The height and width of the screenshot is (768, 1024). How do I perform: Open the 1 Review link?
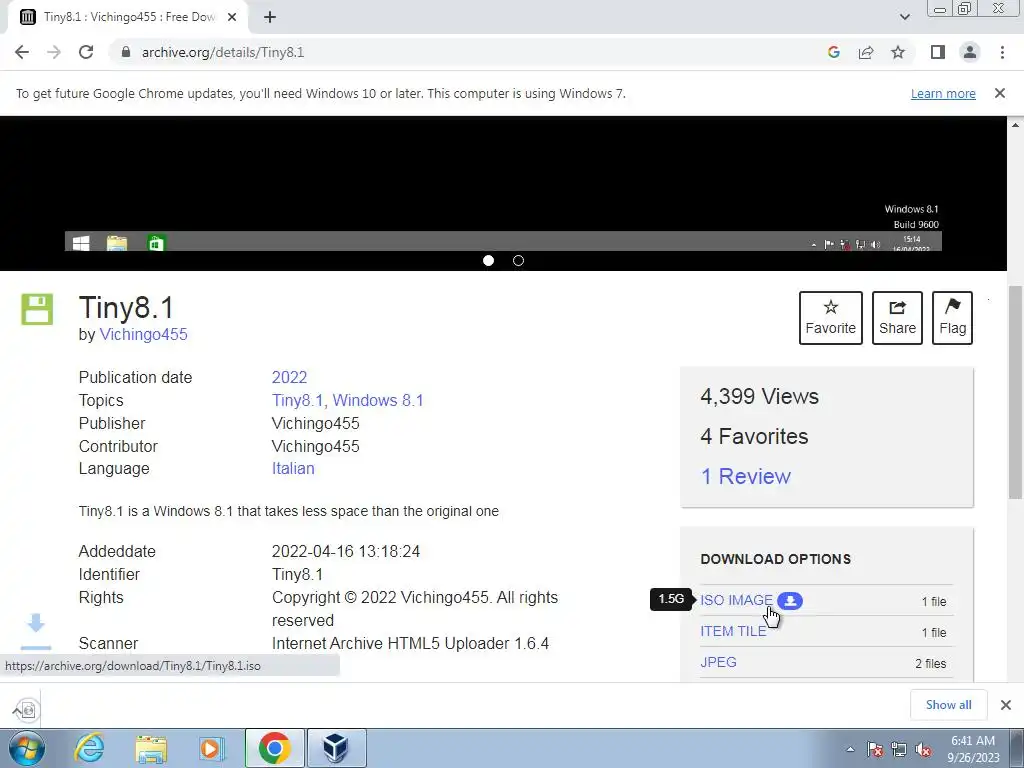745,477
